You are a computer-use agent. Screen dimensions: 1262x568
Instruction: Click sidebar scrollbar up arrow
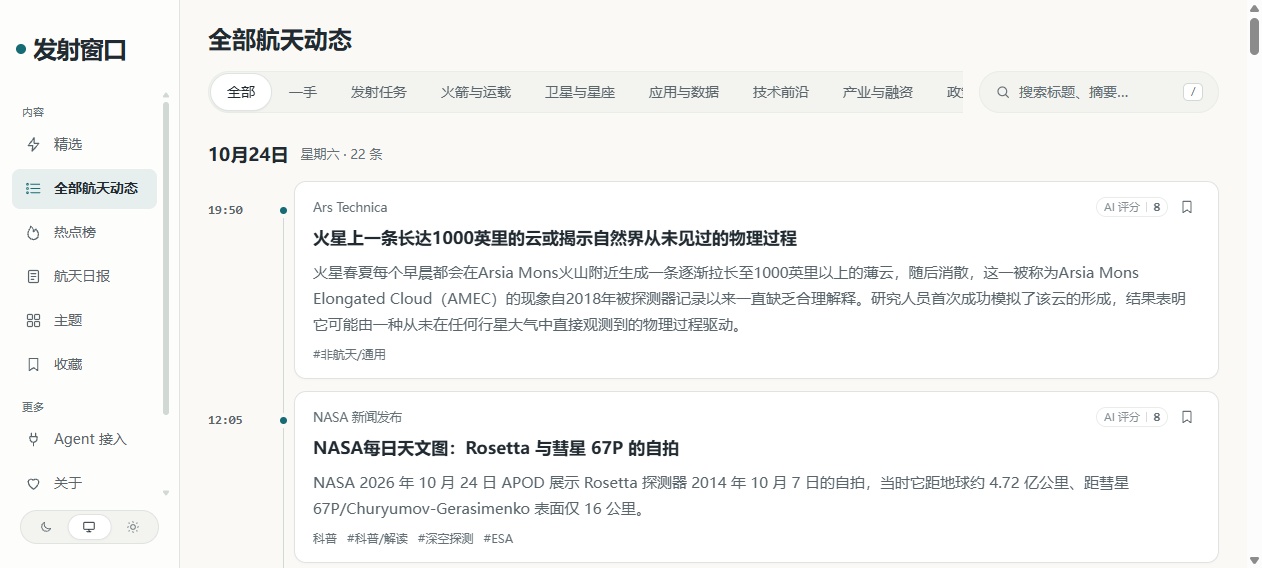pos(166,95)
